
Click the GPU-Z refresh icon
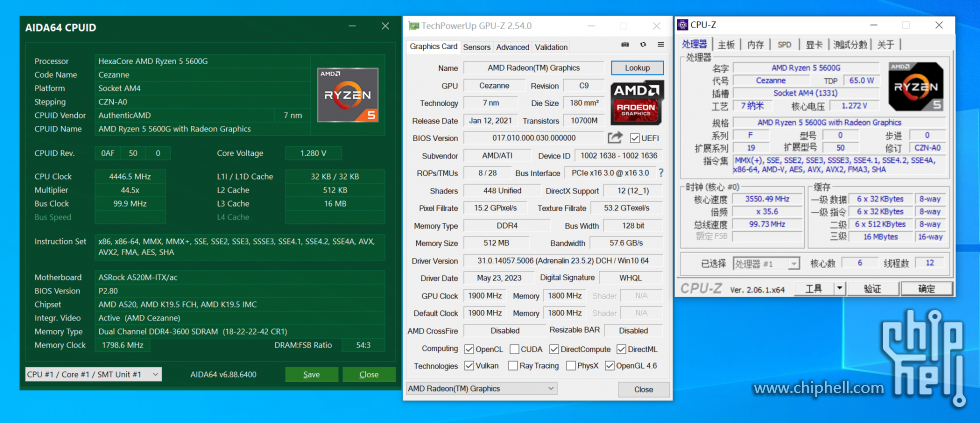[x=642, y=45]
